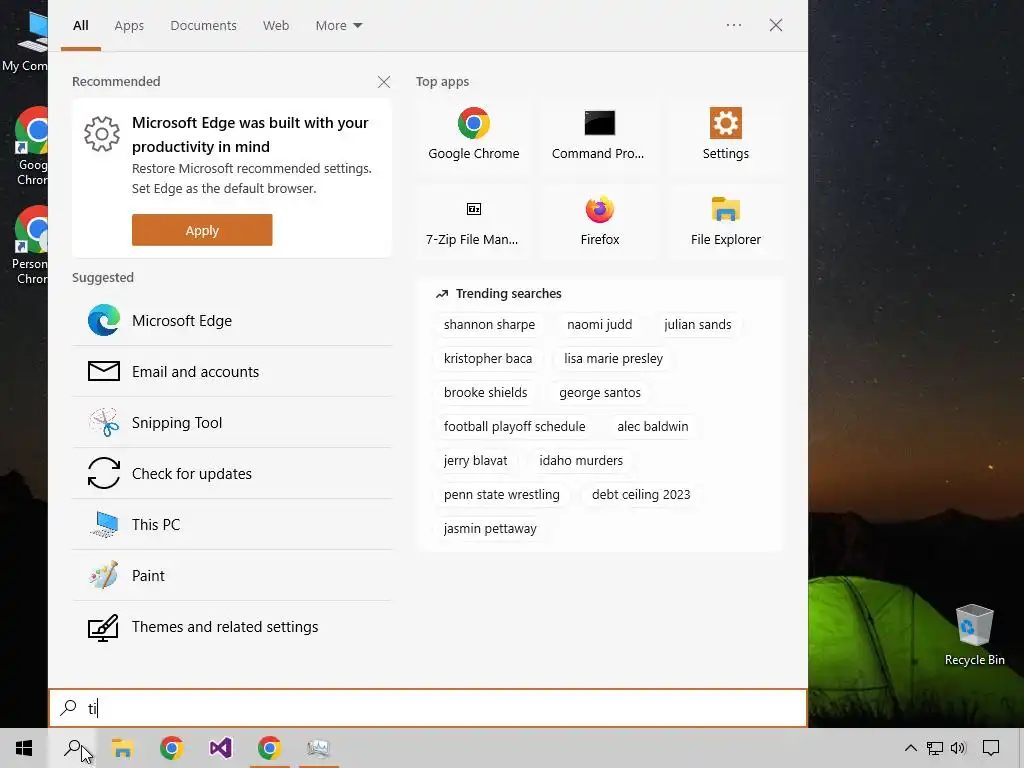Screen dimensions: 1024x768
Task: Open the volume control in tray
Action: pos(958,748)
